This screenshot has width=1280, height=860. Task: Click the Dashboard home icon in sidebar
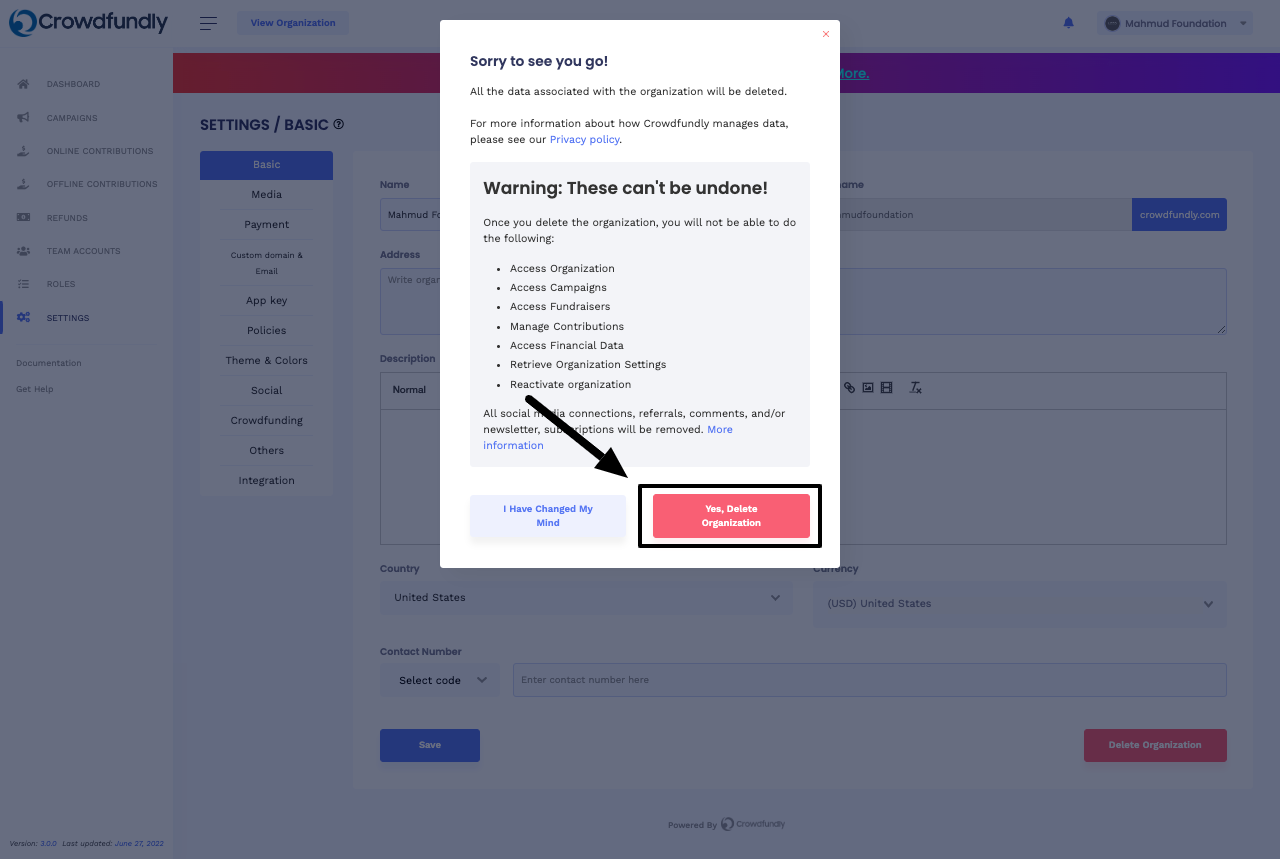(x=23, y=84)
